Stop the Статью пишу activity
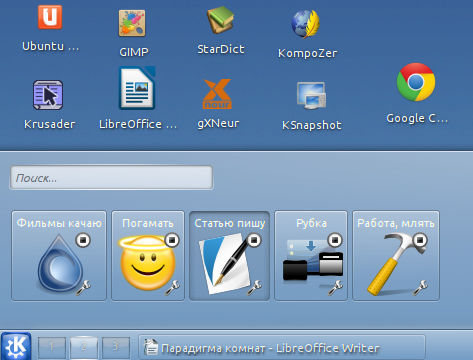 [x=254, y=240]
